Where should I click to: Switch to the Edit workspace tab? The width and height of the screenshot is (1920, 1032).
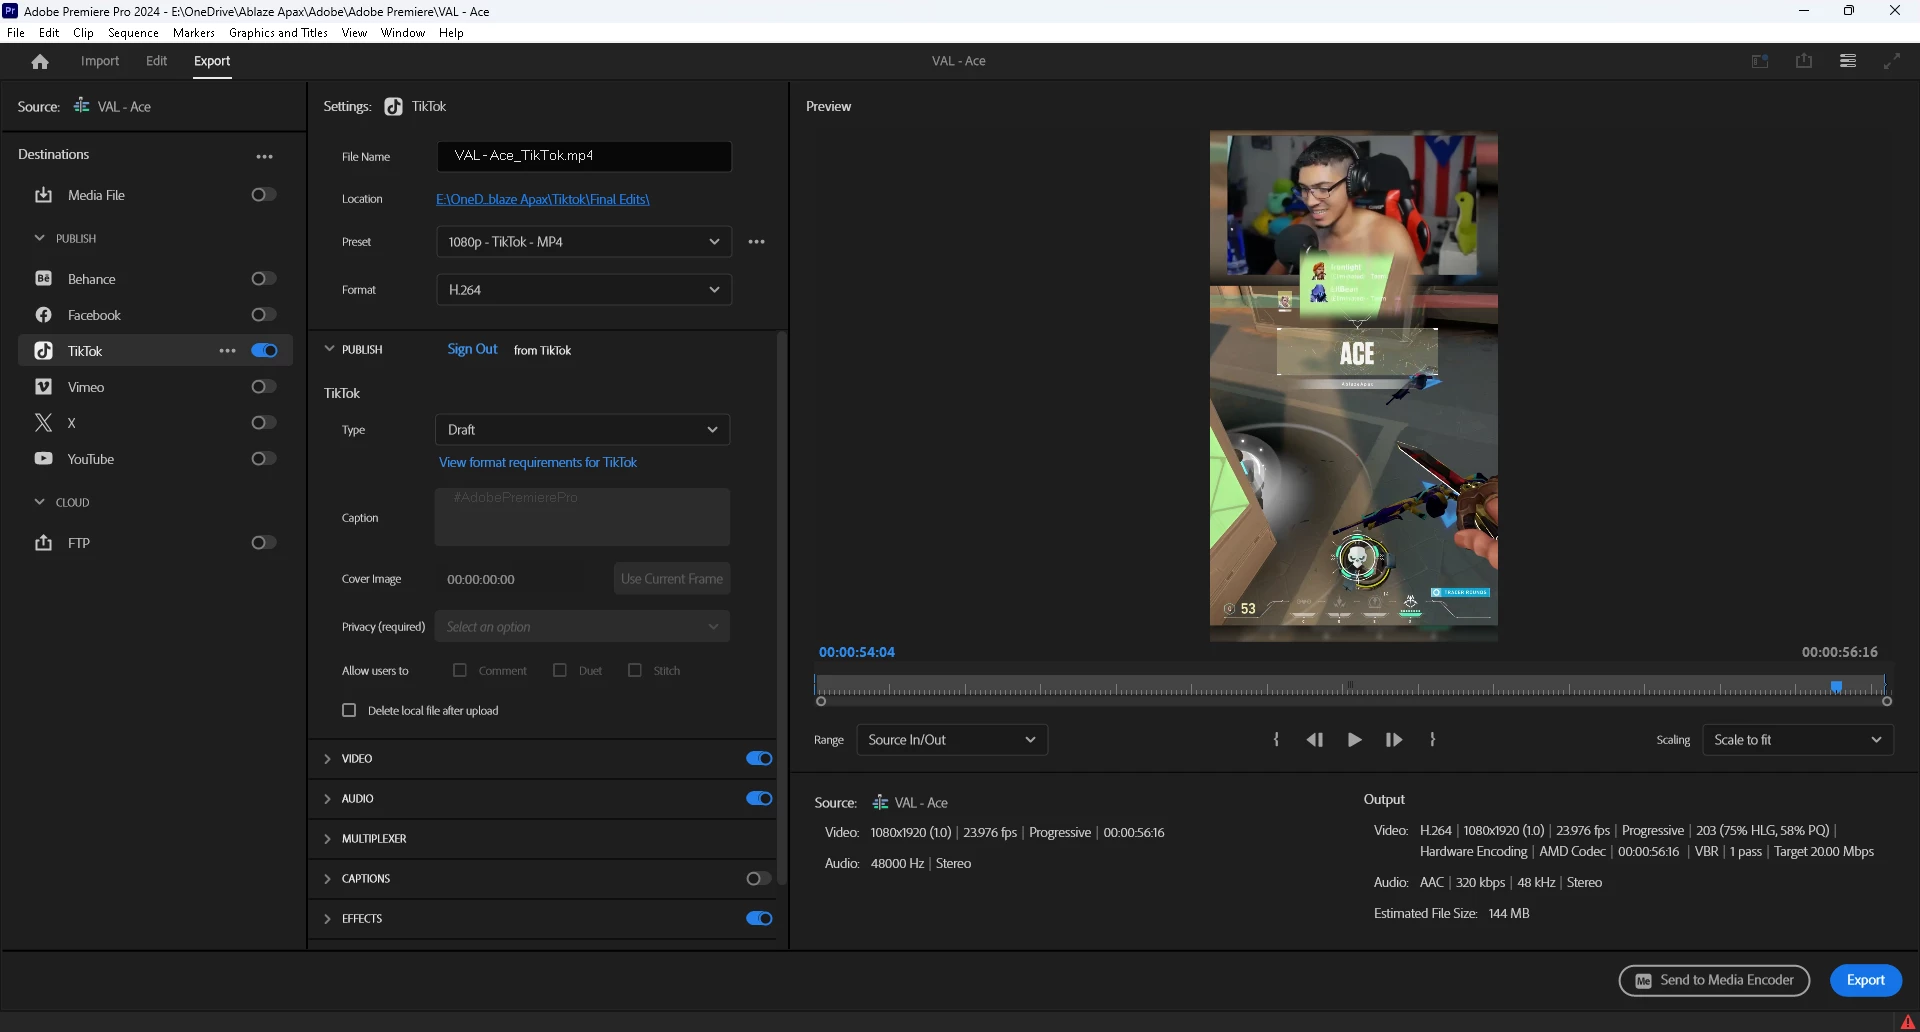pyautogui.click(x=157, y=61)
